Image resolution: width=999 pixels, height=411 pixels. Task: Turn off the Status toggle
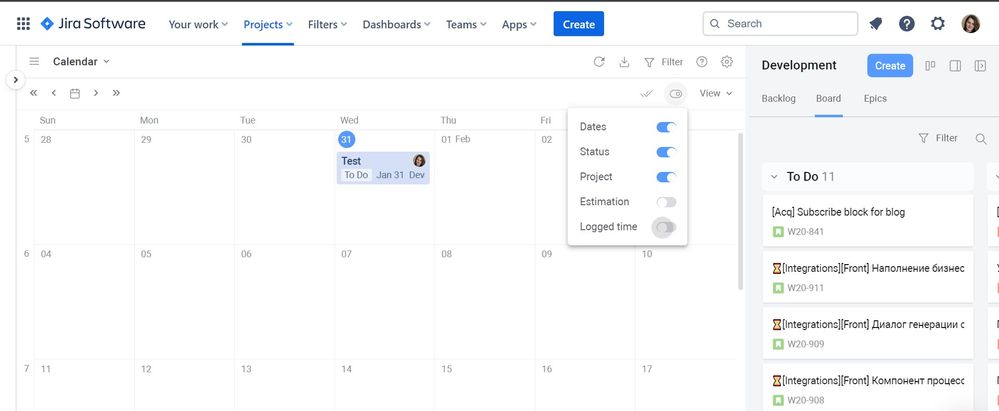point(666,152)
